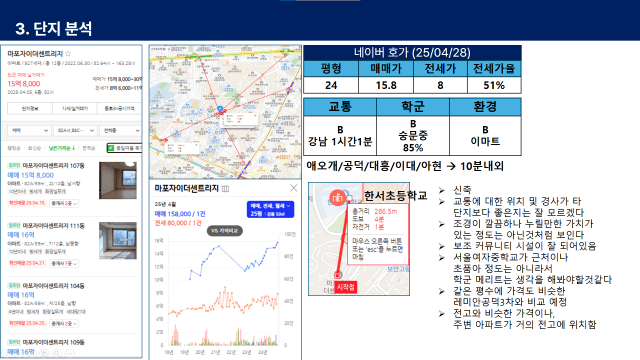The width and height of the screenshot is (640, 360).
Task: Open the 마포자이더센트리지 109동 listing title
Action: coord(53,342)
